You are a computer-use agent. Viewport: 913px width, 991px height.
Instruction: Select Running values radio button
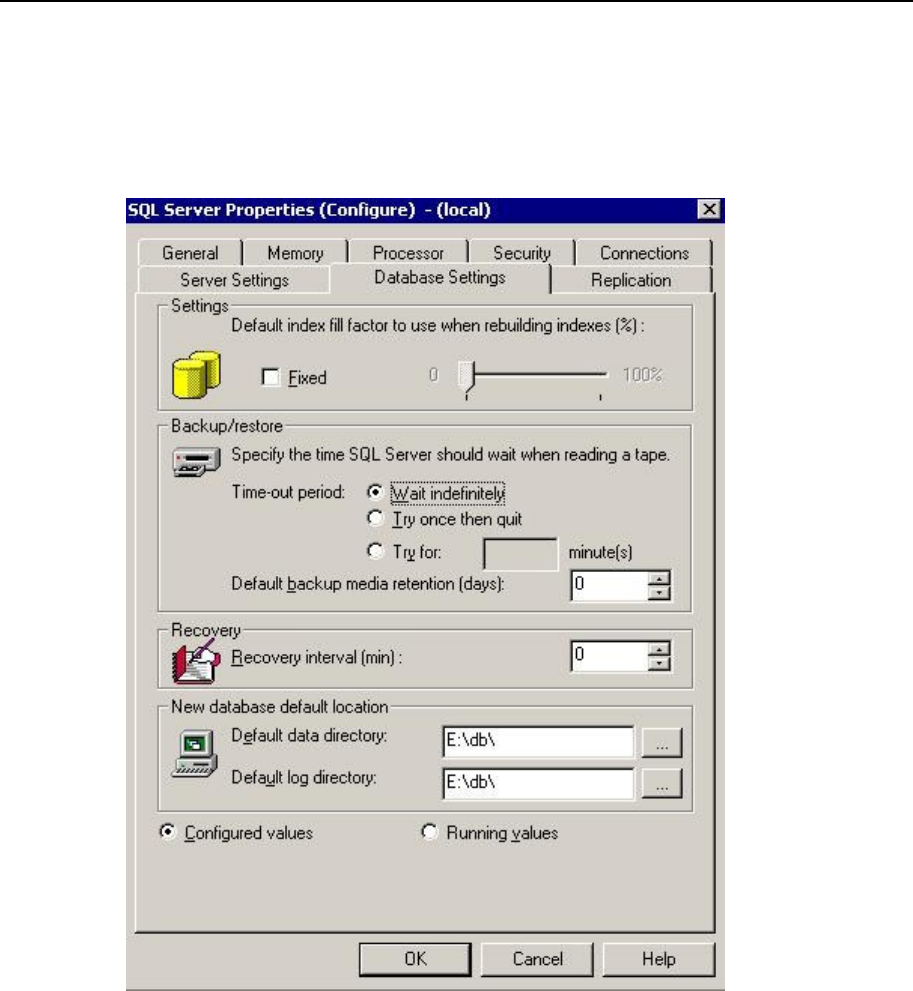429,832
